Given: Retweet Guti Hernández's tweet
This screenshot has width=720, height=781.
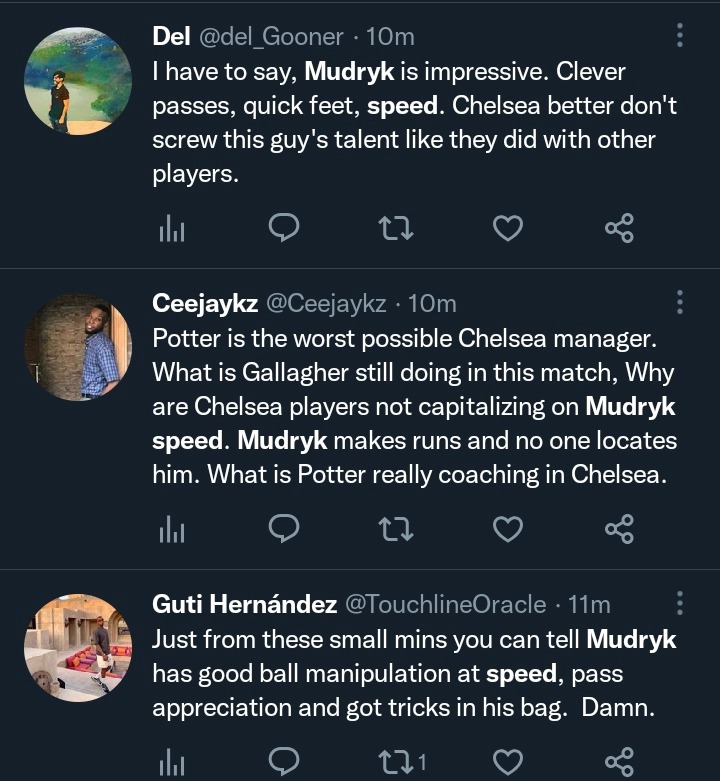Looking at the screenshot, I should [x=396, y=763].
